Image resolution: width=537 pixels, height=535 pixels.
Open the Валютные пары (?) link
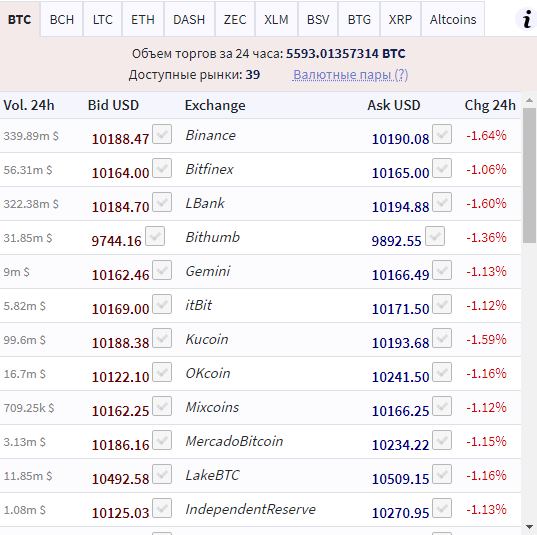[350, 75]
